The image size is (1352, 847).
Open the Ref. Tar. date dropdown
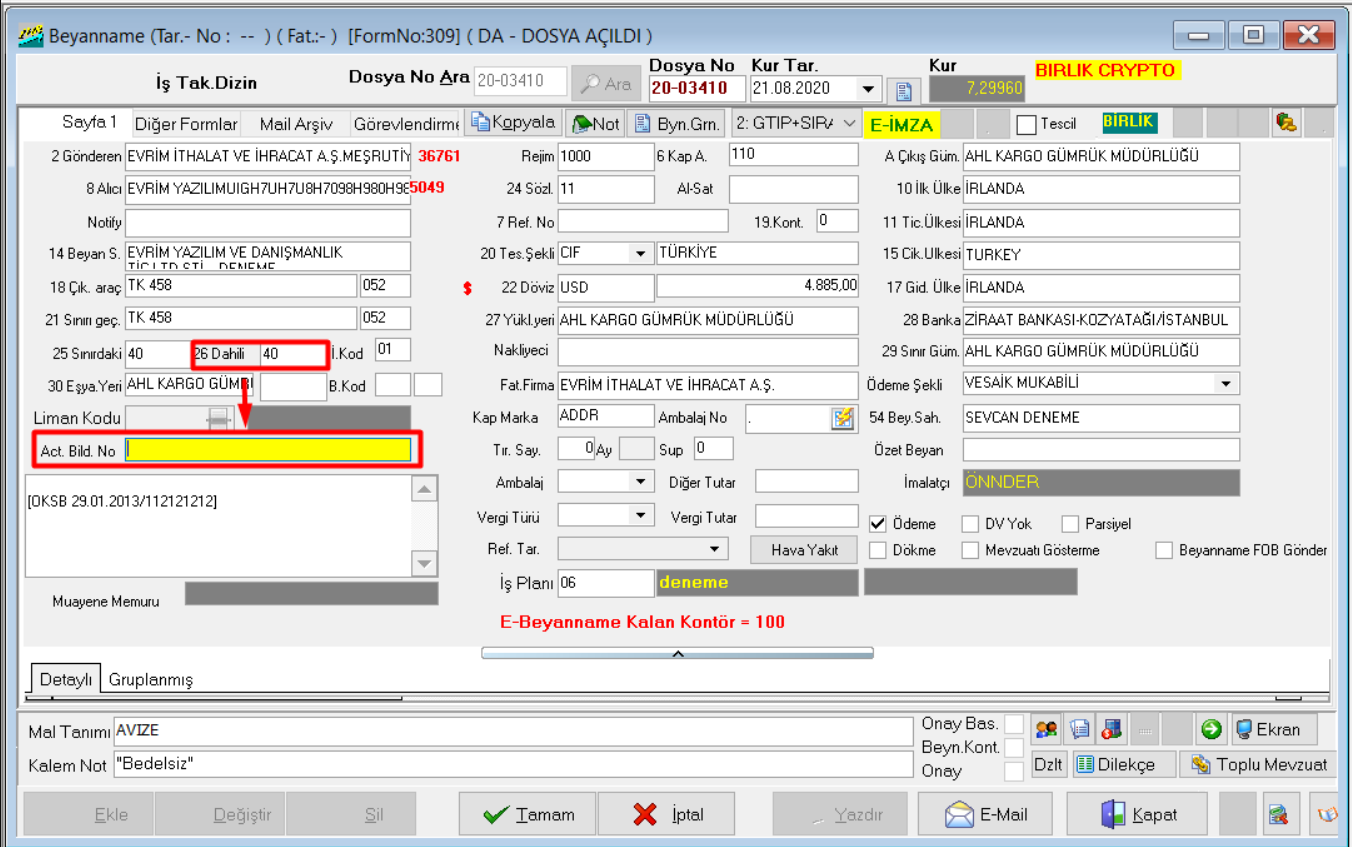(x=714, y=549)
